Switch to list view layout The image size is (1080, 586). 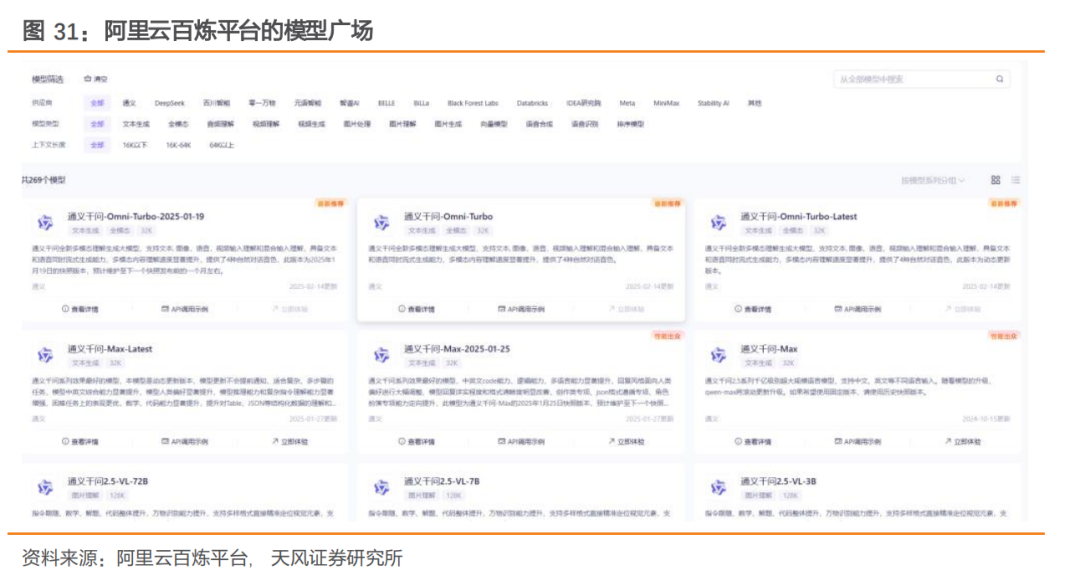coord(1015,180)
